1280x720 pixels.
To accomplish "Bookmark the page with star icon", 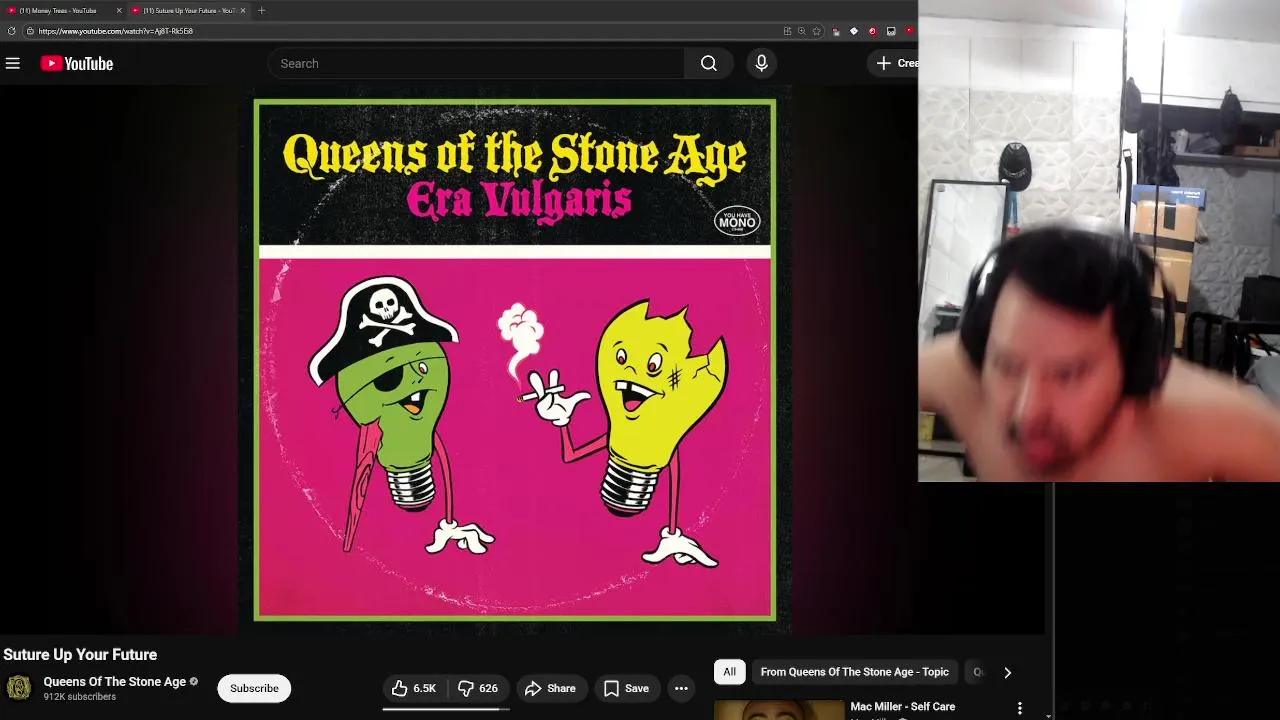I will click(817, 31).
